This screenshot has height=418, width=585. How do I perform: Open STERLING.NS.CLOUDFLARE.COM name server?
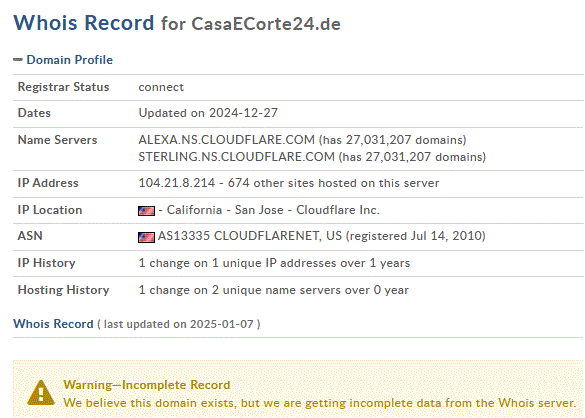[x=237, y=157]
